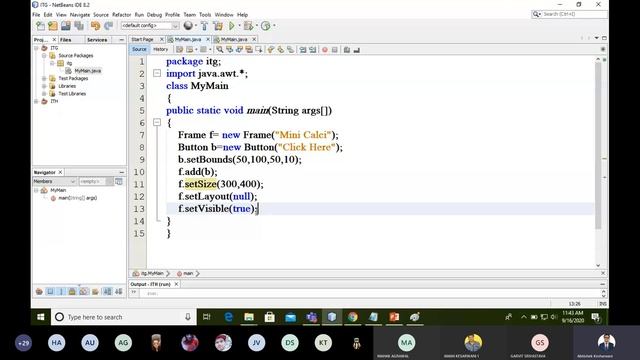The height and width of the screenshot is (360, 640).
Task: Select Source Packages in project tree
Action: (76, 56)
